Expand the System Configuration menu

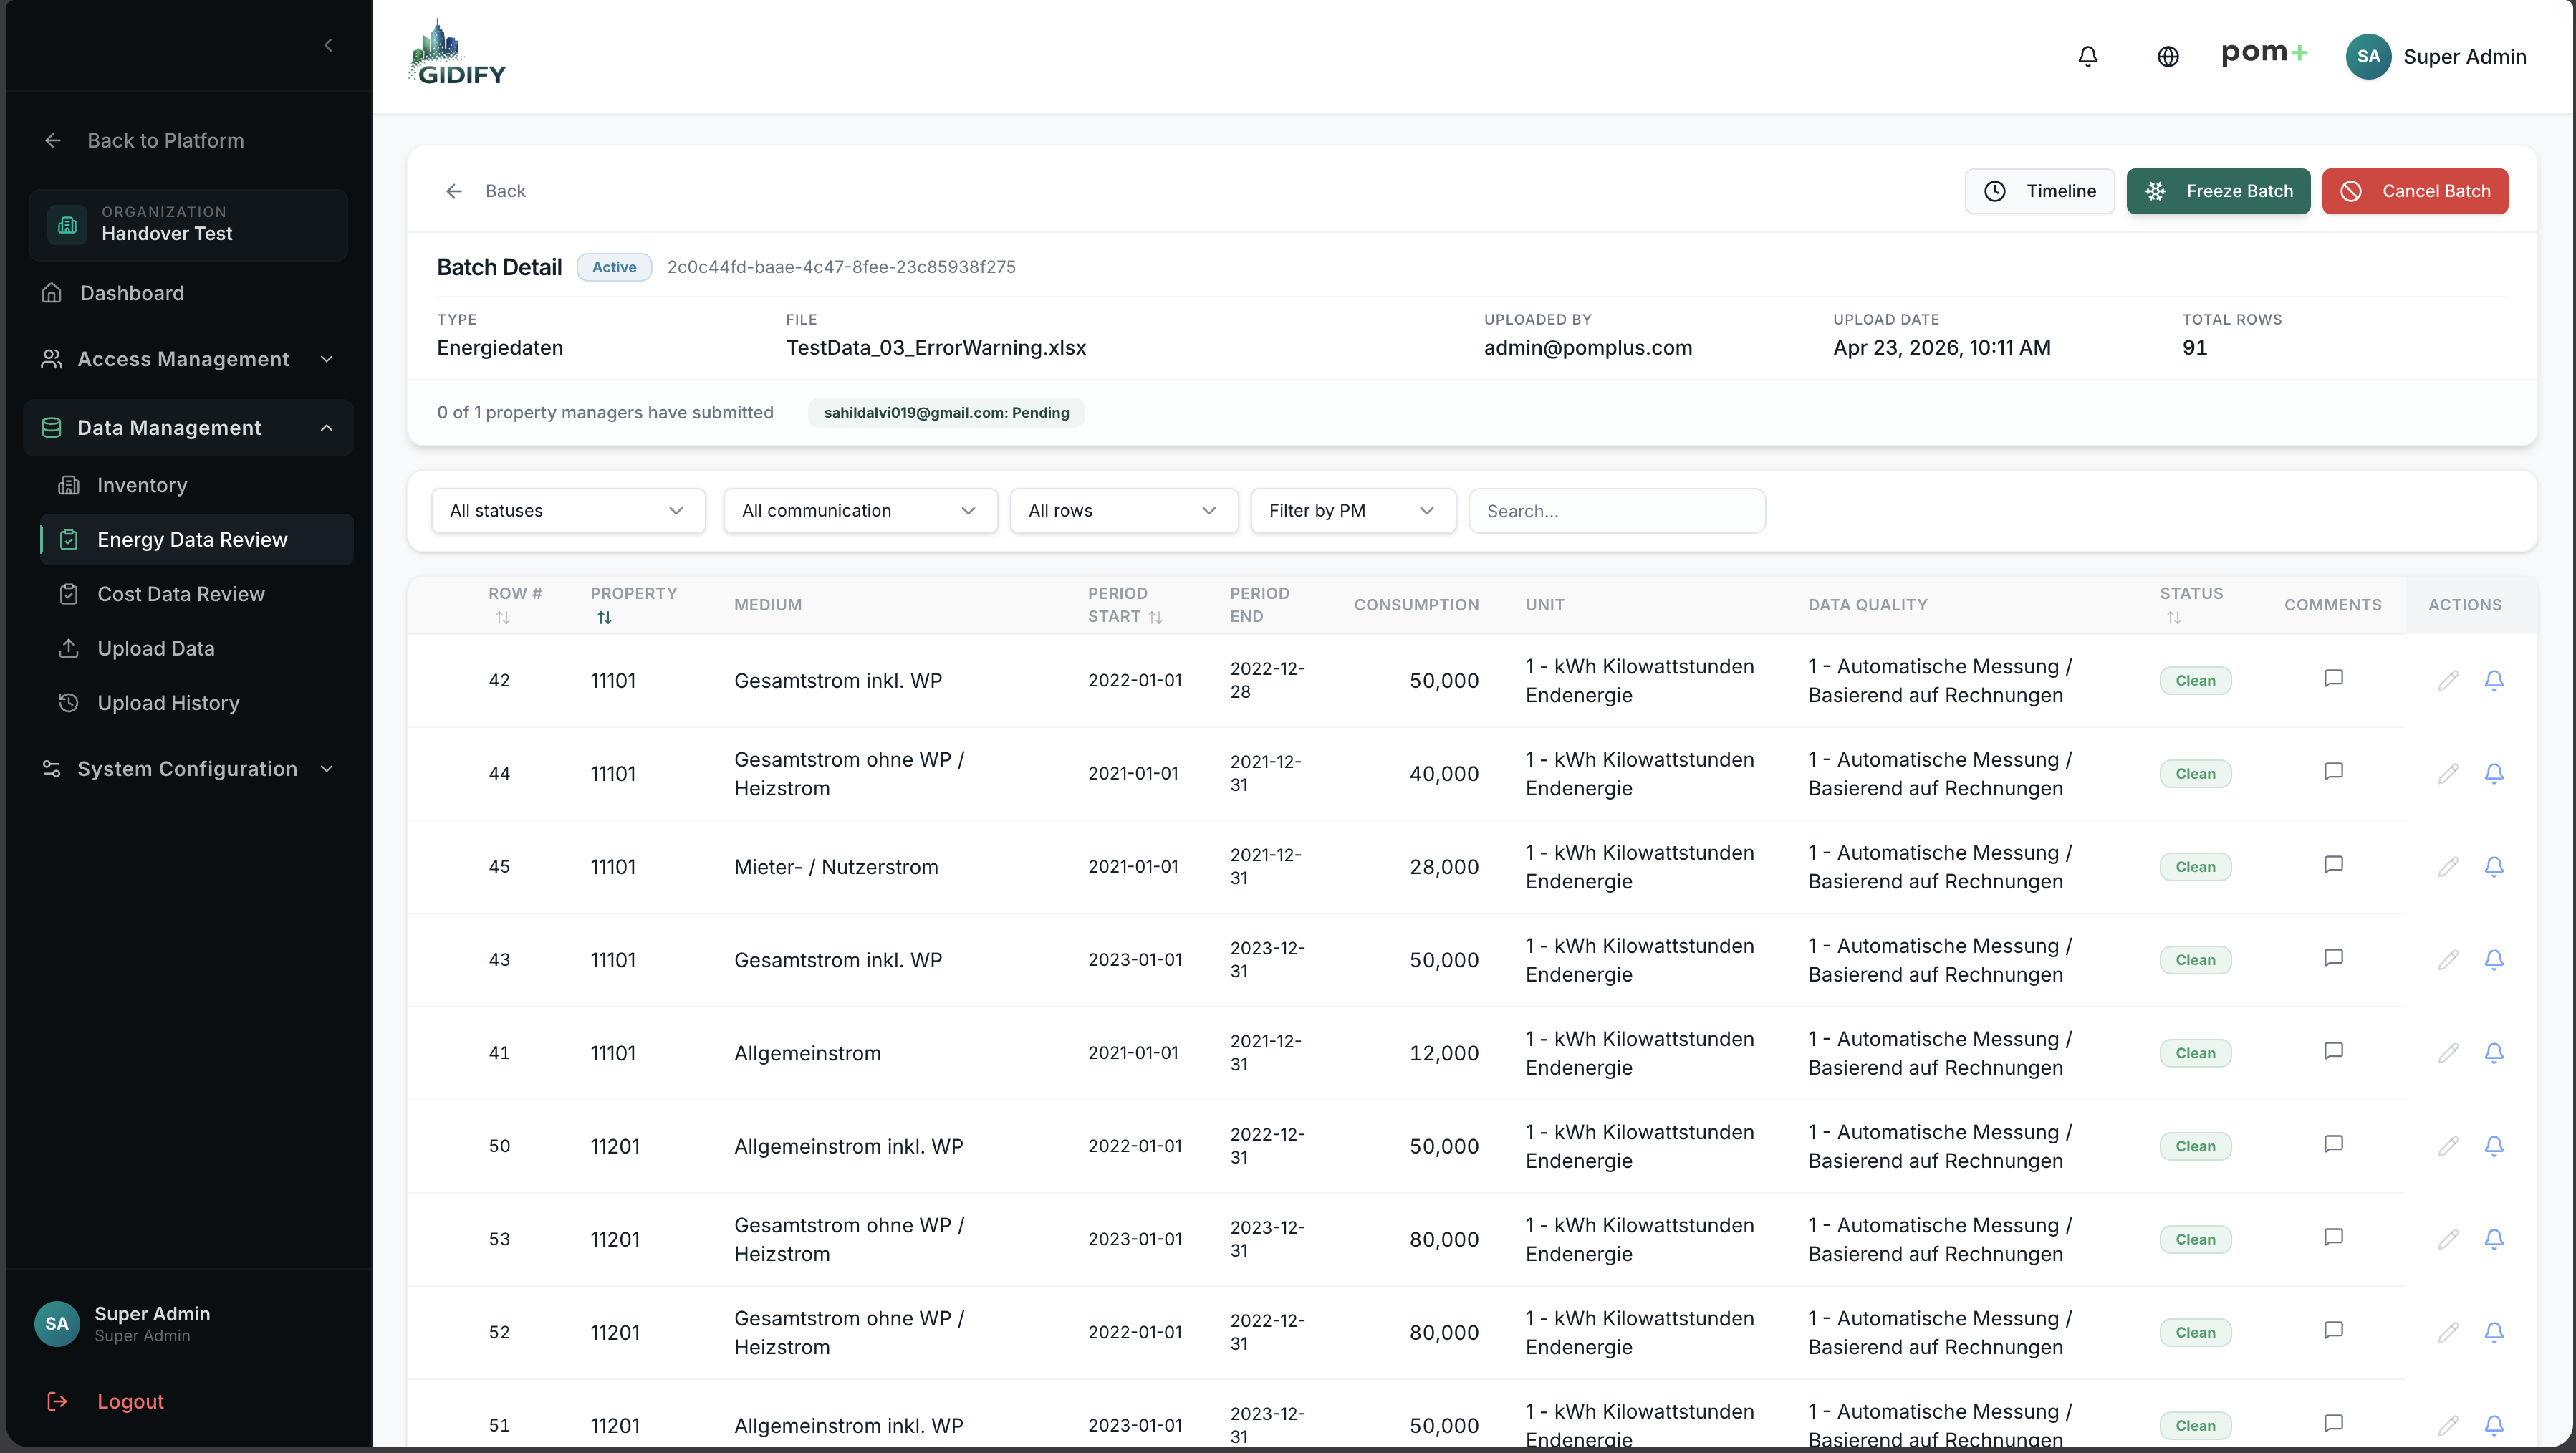pos(188,769)
